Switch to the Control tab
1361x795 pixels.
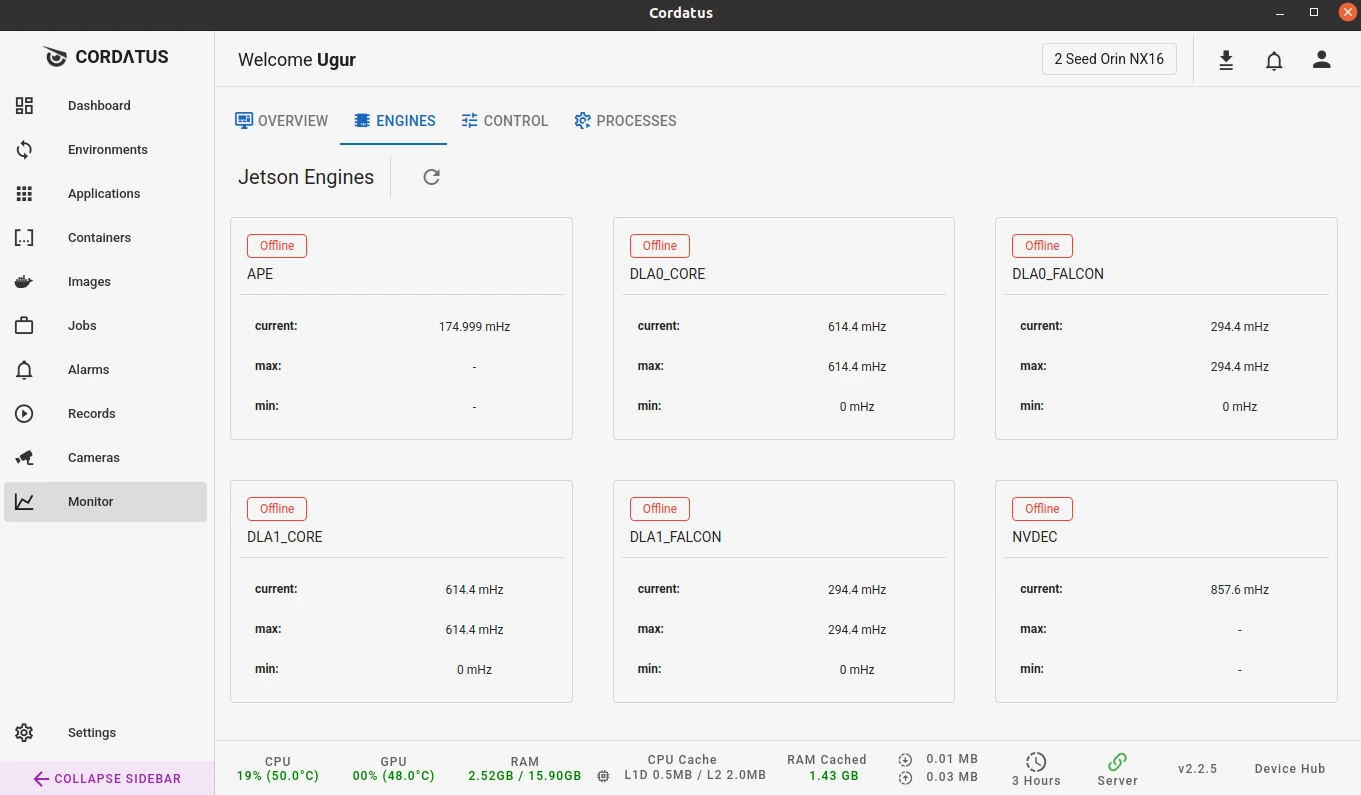tap(505, 121)
